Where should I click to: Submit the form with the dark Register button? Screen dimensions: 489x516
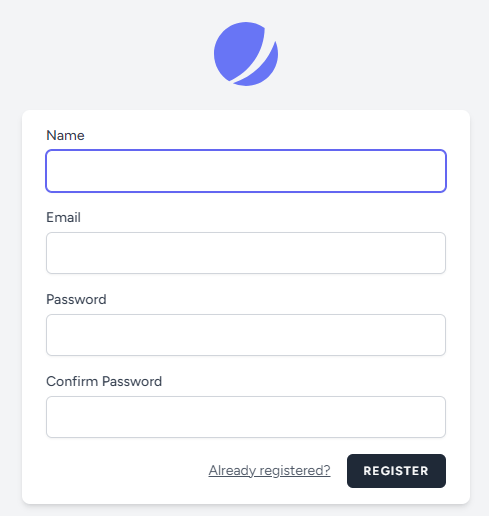click(396, 471)
